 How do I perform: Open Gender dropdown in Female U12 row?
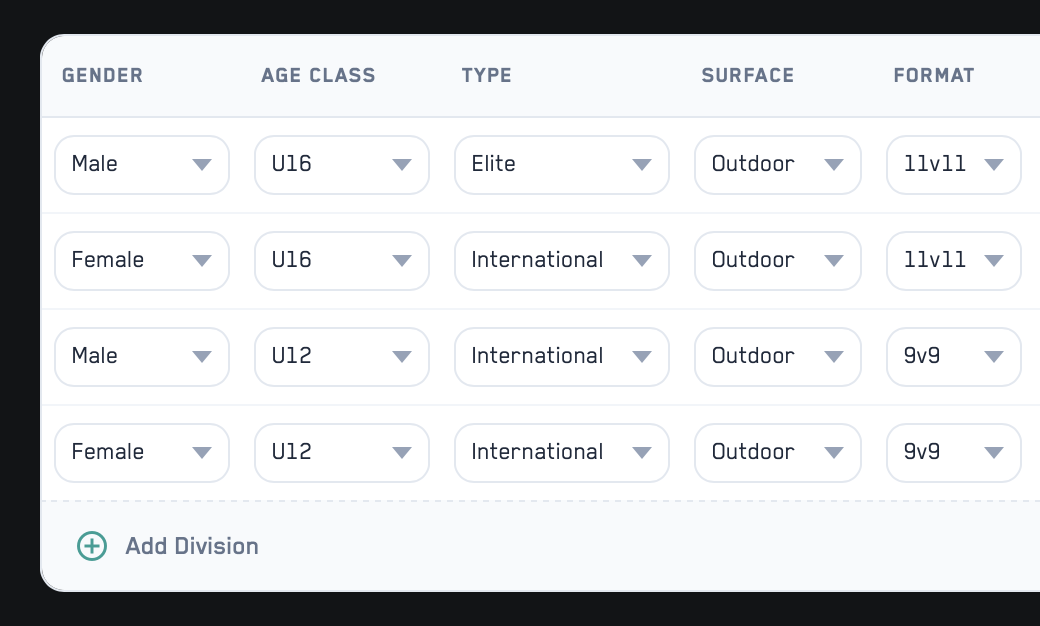click(x=142, y=453)
